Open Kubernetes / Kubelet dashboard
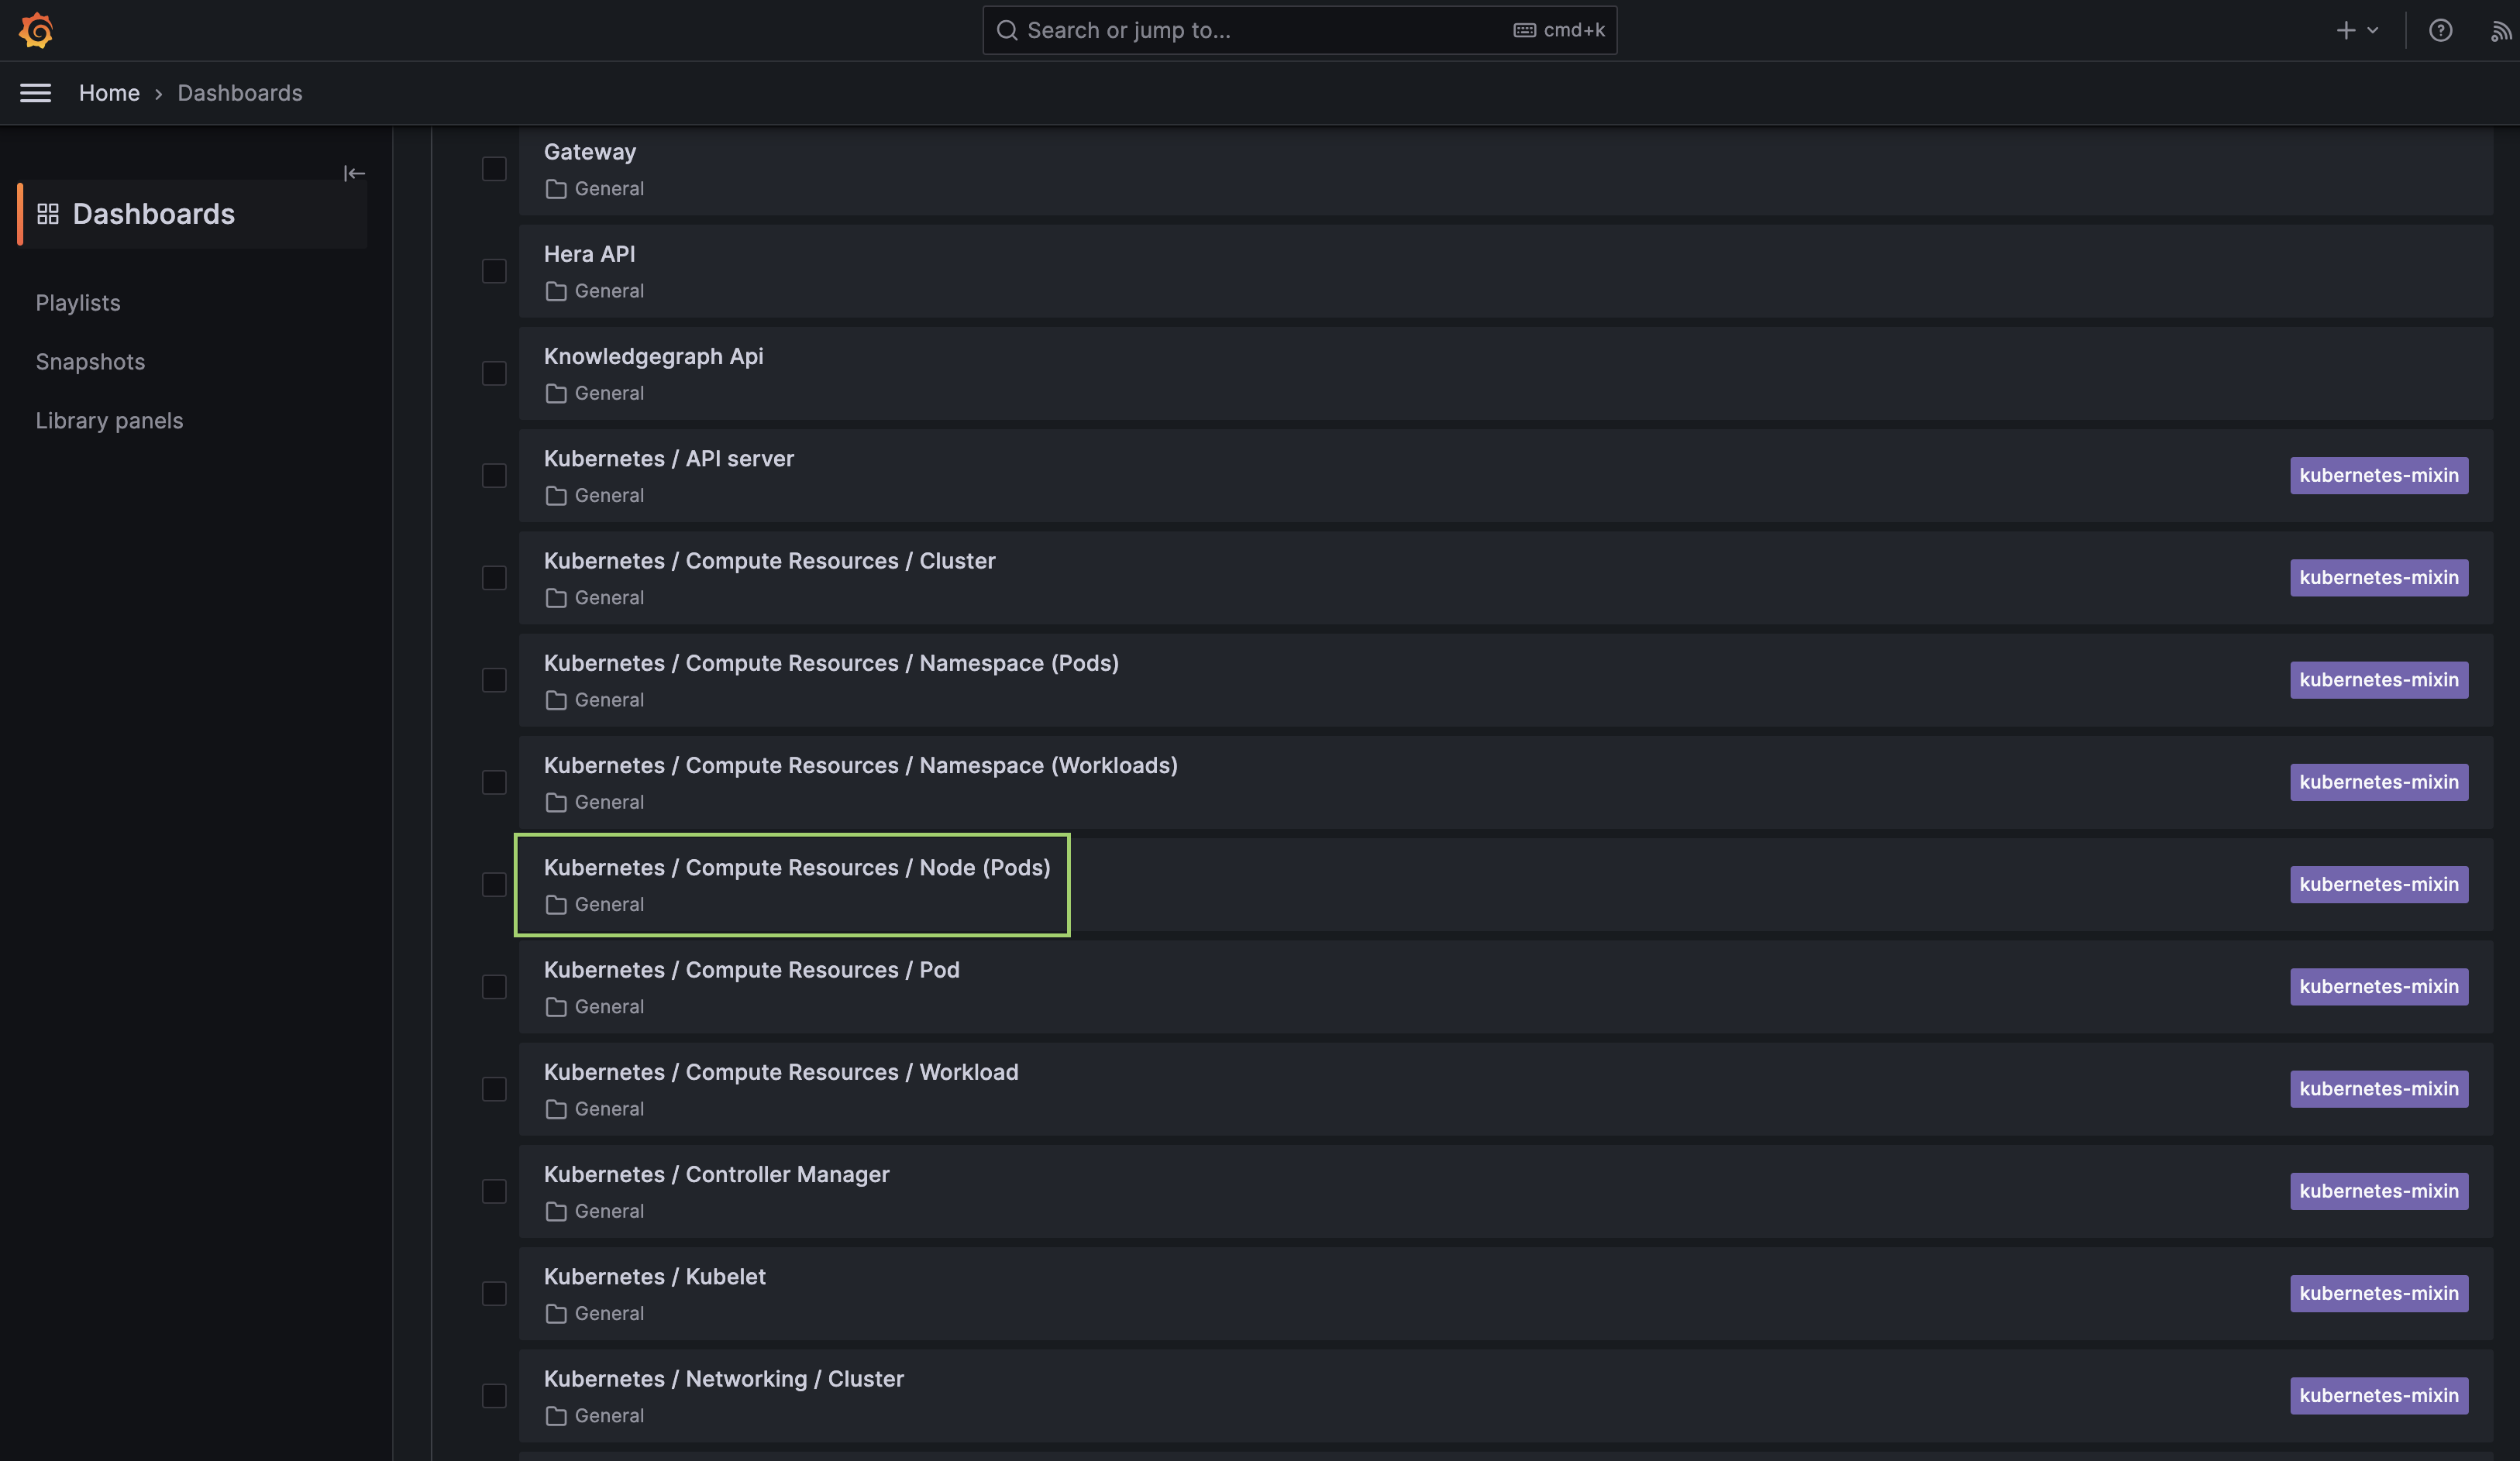 [x=655, y=1277]
